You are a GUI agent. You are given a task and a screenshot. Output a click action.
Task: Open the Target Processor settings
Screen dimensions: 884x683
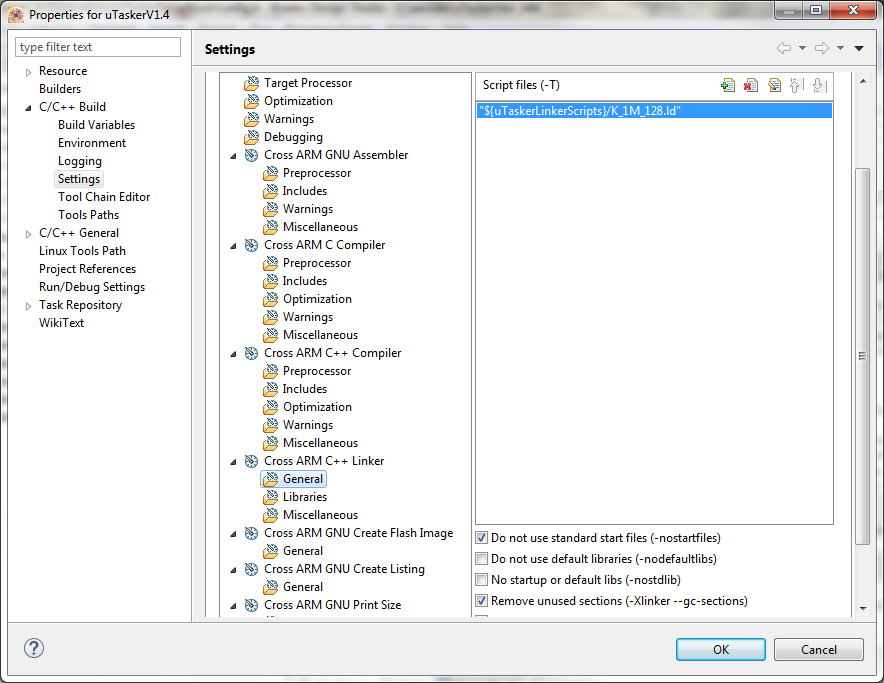[308, 83]
